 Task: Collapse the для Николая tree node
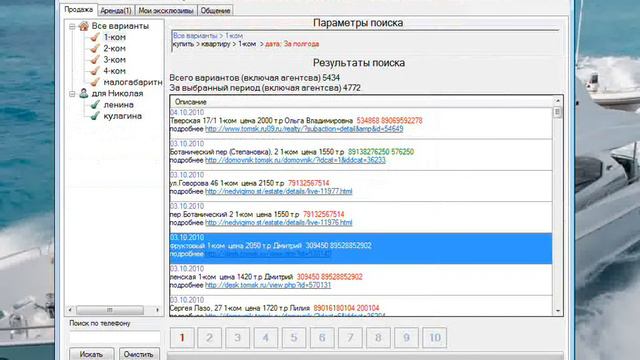pyautogui.click(x=72, y=94)
